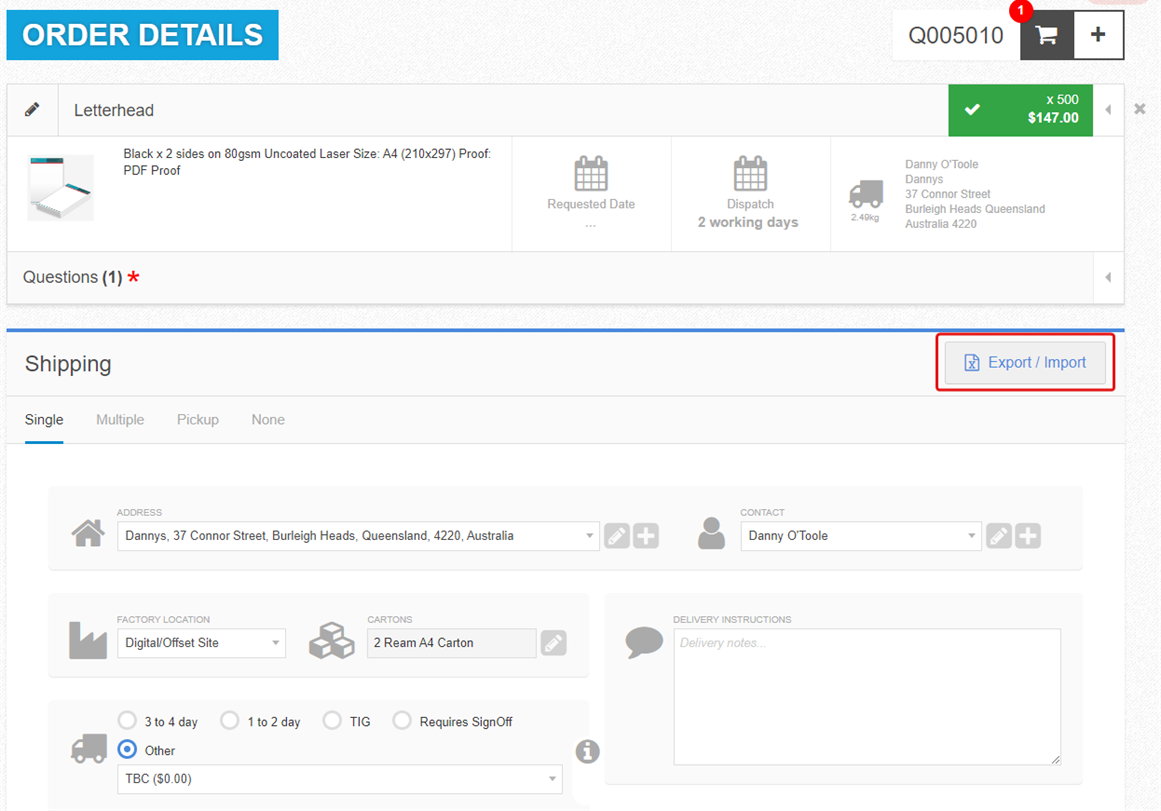Collapse the Letterhead row arrow
This screenshot has width=1161, height=811.
(1108, 110)
